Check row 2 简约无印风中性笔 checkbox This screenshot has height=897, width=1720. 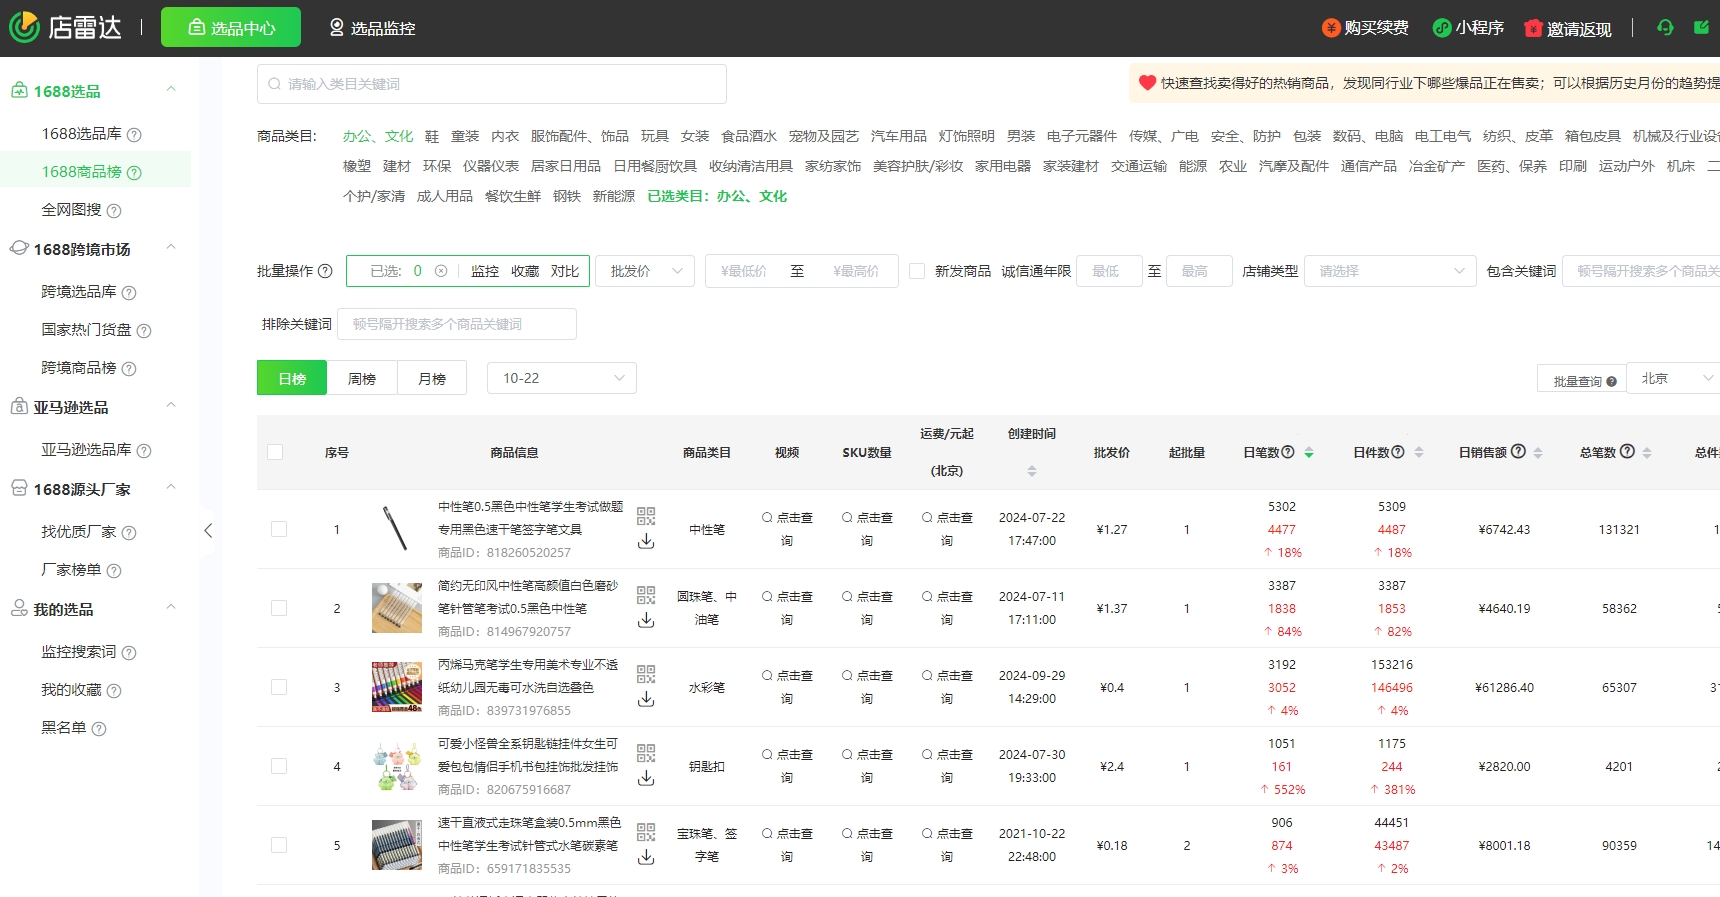pos(279,608)
